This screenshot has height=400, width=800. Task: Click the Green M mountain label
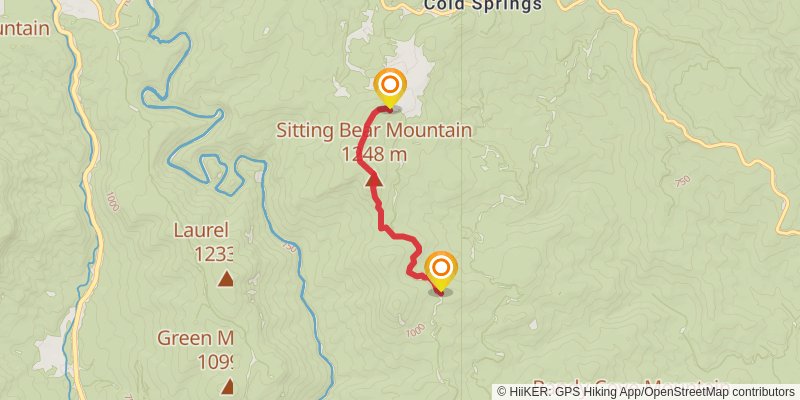point(195,338)
